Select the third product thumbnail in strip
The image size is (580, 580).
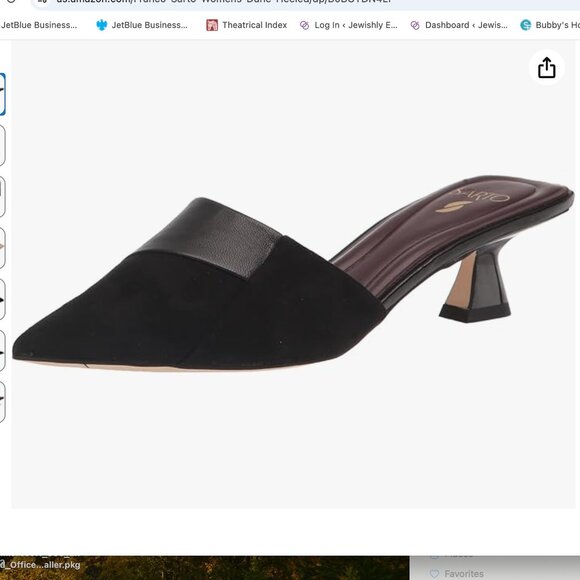click(x=2, y=197)
